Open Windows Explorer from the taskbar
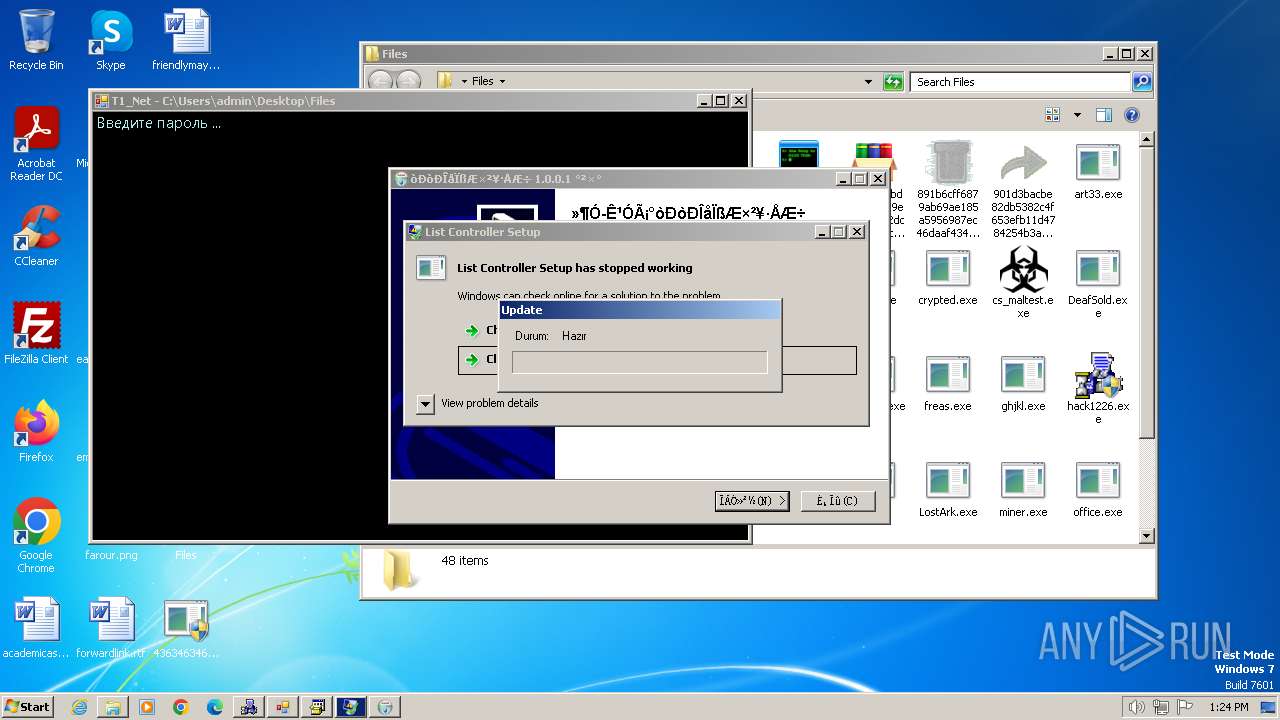 [x=113, y=707]
